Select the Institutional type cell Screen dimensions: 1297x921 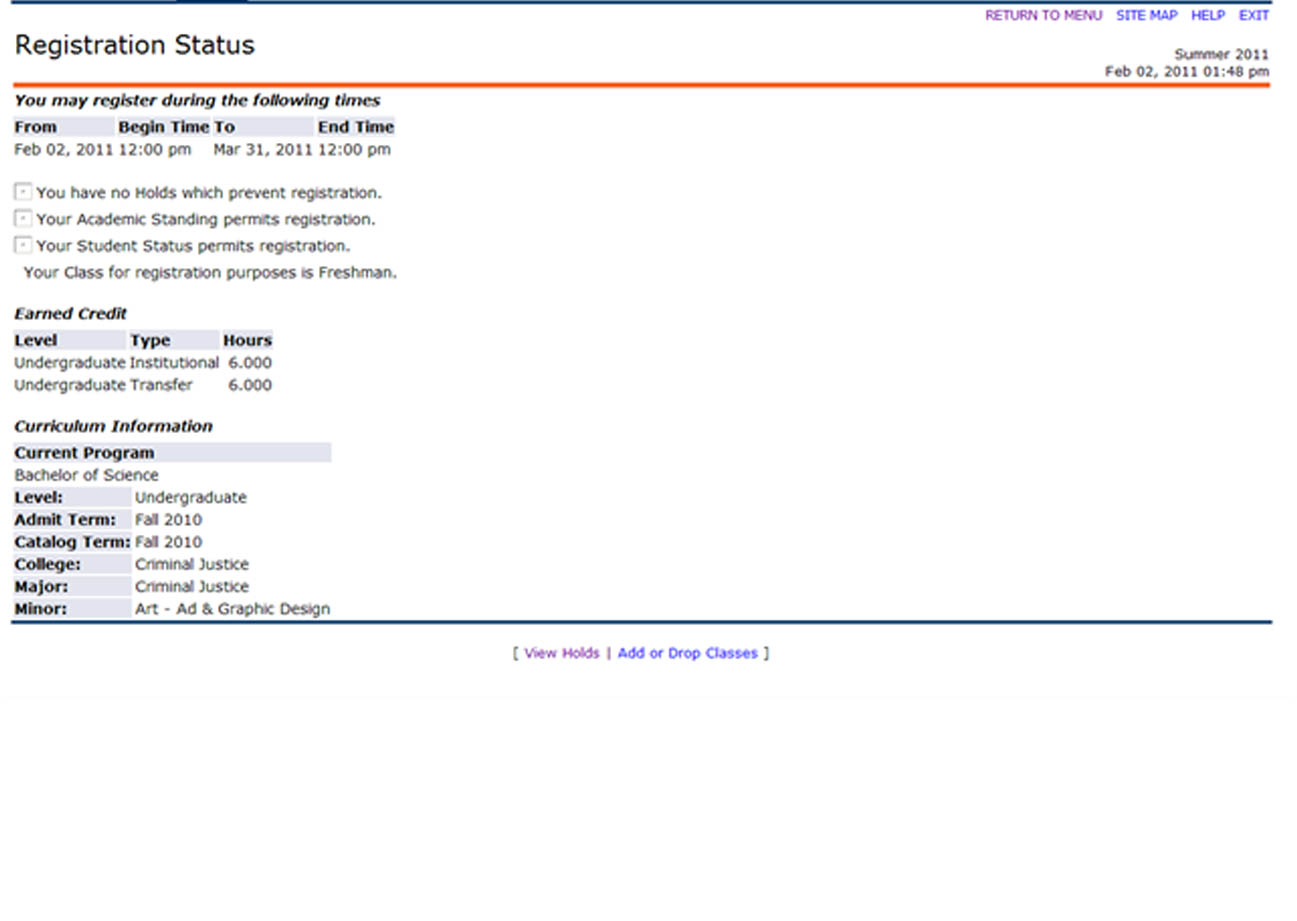coord(174,363)
